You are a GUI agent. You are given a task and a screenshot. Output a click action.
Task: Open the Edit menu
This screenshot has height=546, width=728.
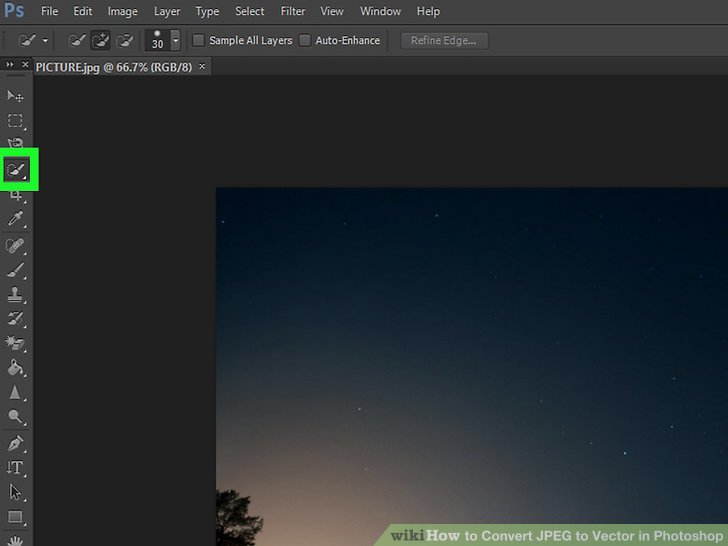click(83, 11)
